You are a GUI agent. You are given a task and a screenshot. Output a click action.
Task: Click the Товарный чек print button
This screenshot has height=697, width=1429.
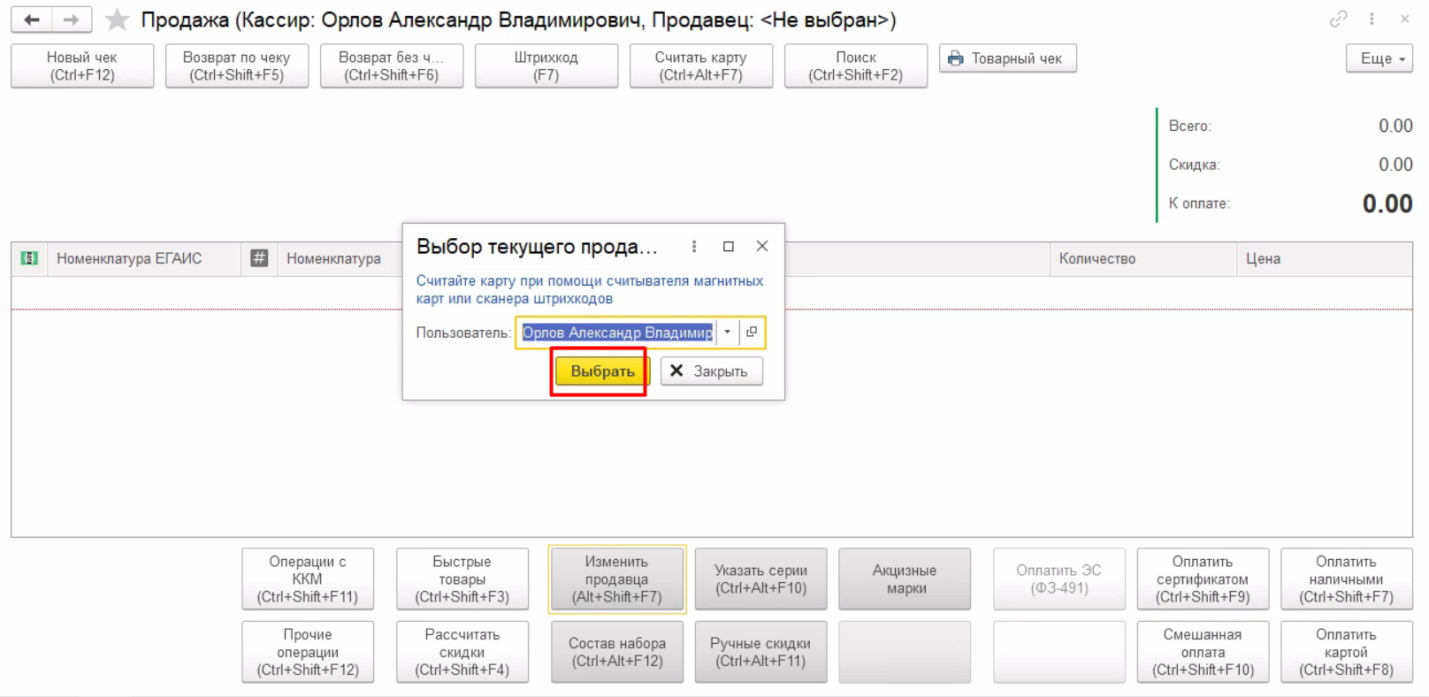(1007, 59)
